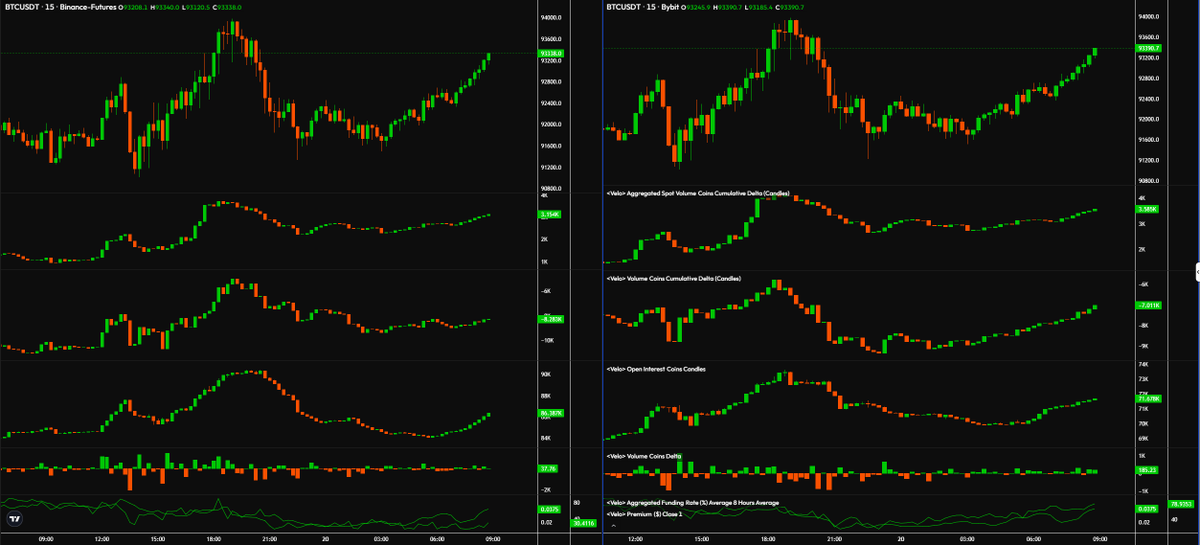Click the 93390.7 price label on Bybit scale
The height and width of the screenshot is (545, 1200).
point(1150,48)
